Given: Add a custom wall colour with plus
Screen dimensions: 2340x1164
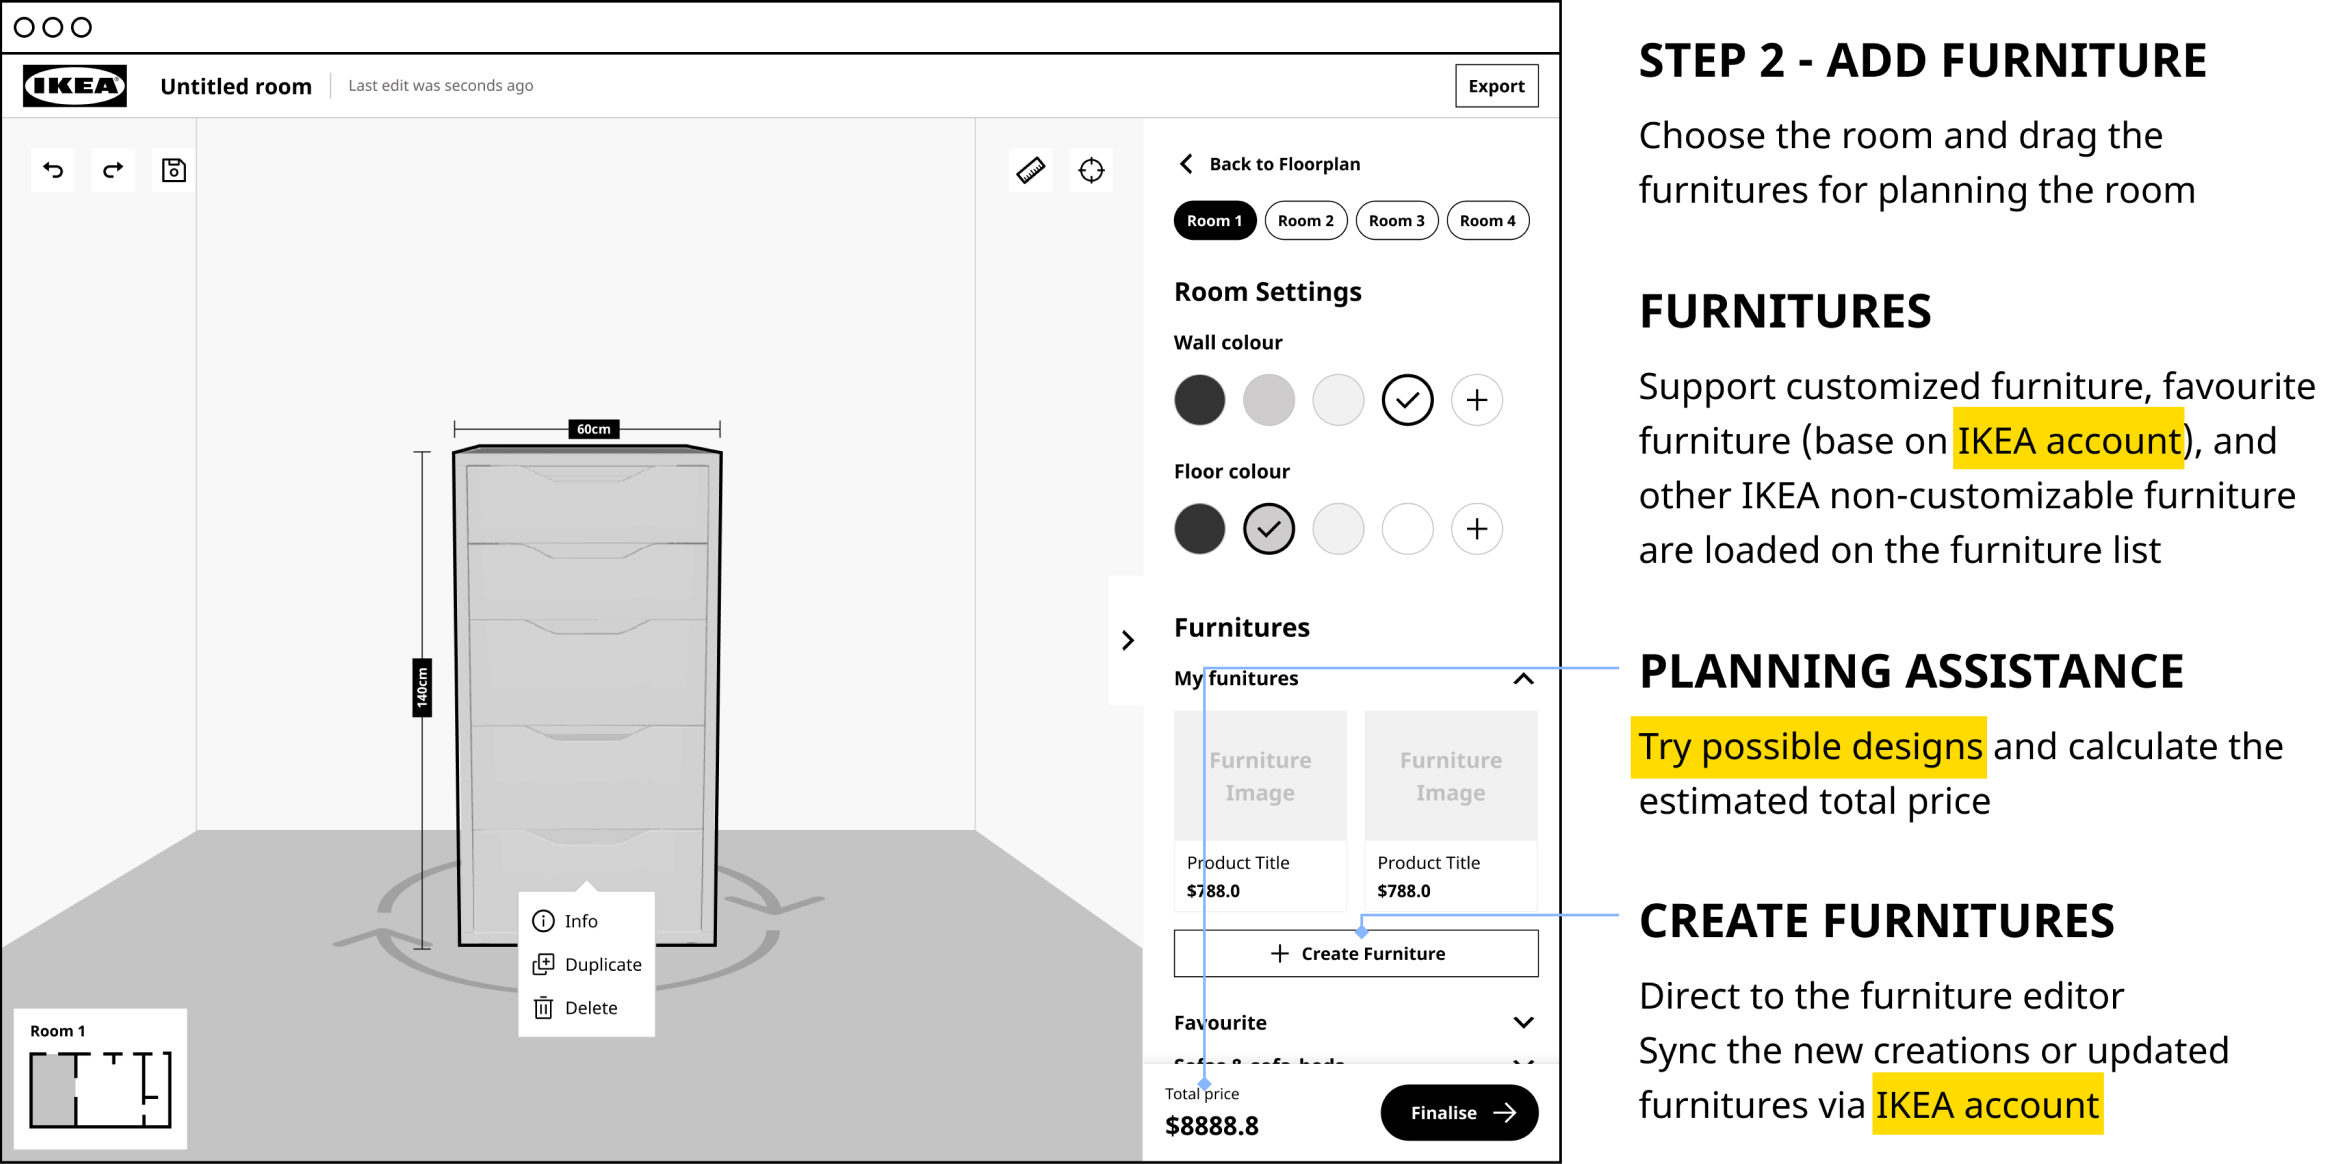Looking at the screenshot, I should (x=1477, y=400).
